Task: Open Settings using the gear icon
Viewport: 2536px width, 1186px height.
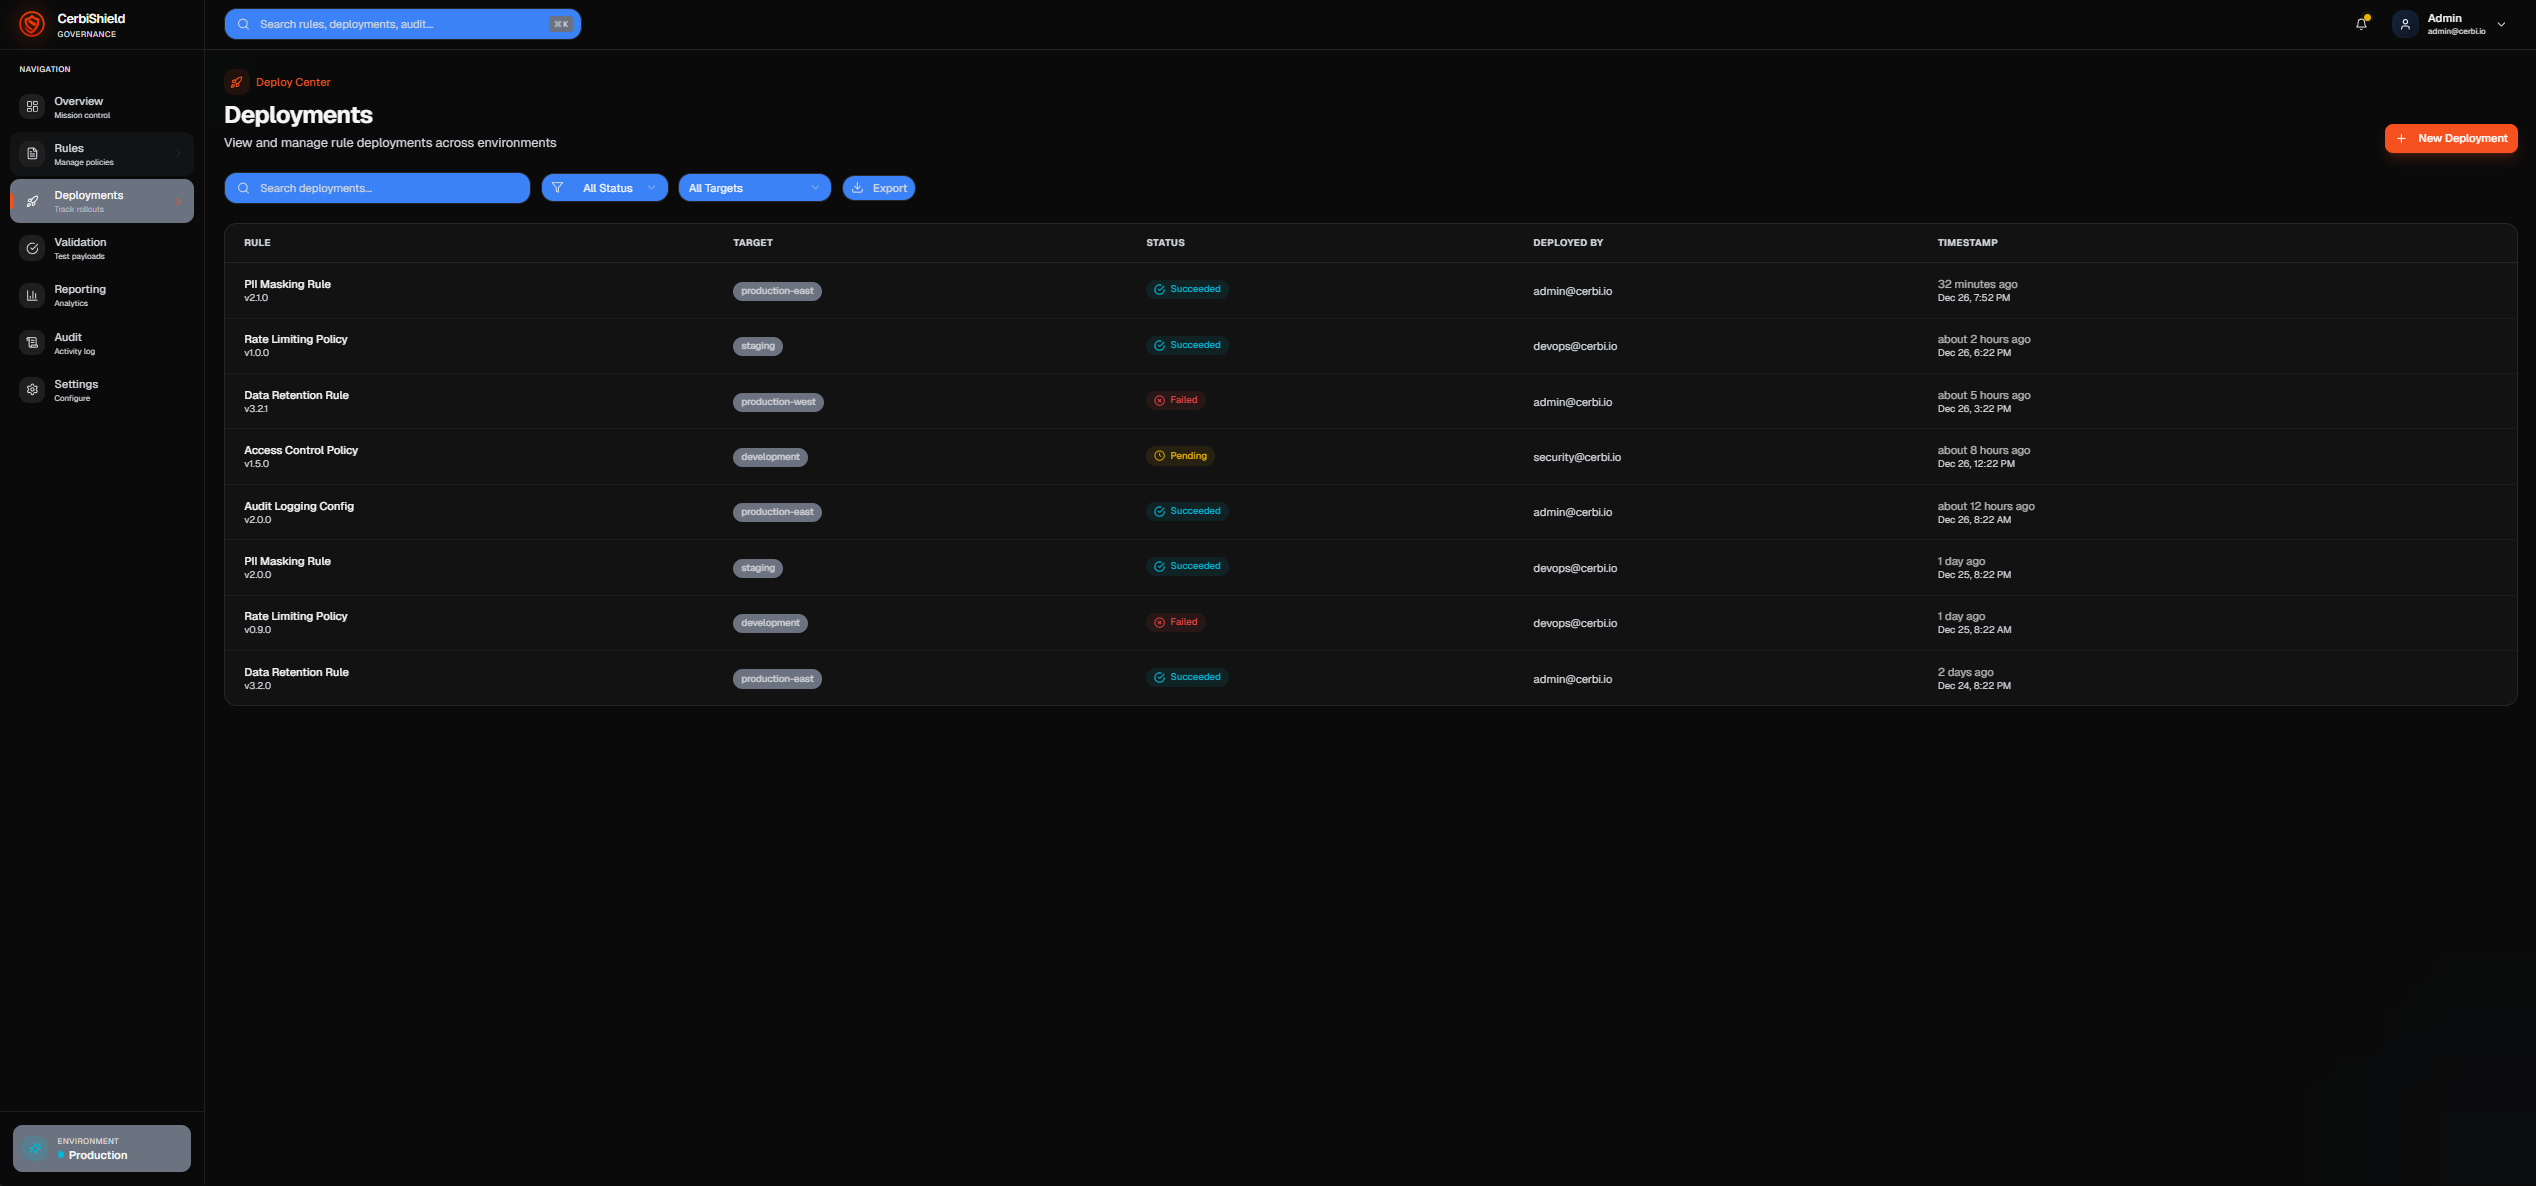Action: point(32,389)
